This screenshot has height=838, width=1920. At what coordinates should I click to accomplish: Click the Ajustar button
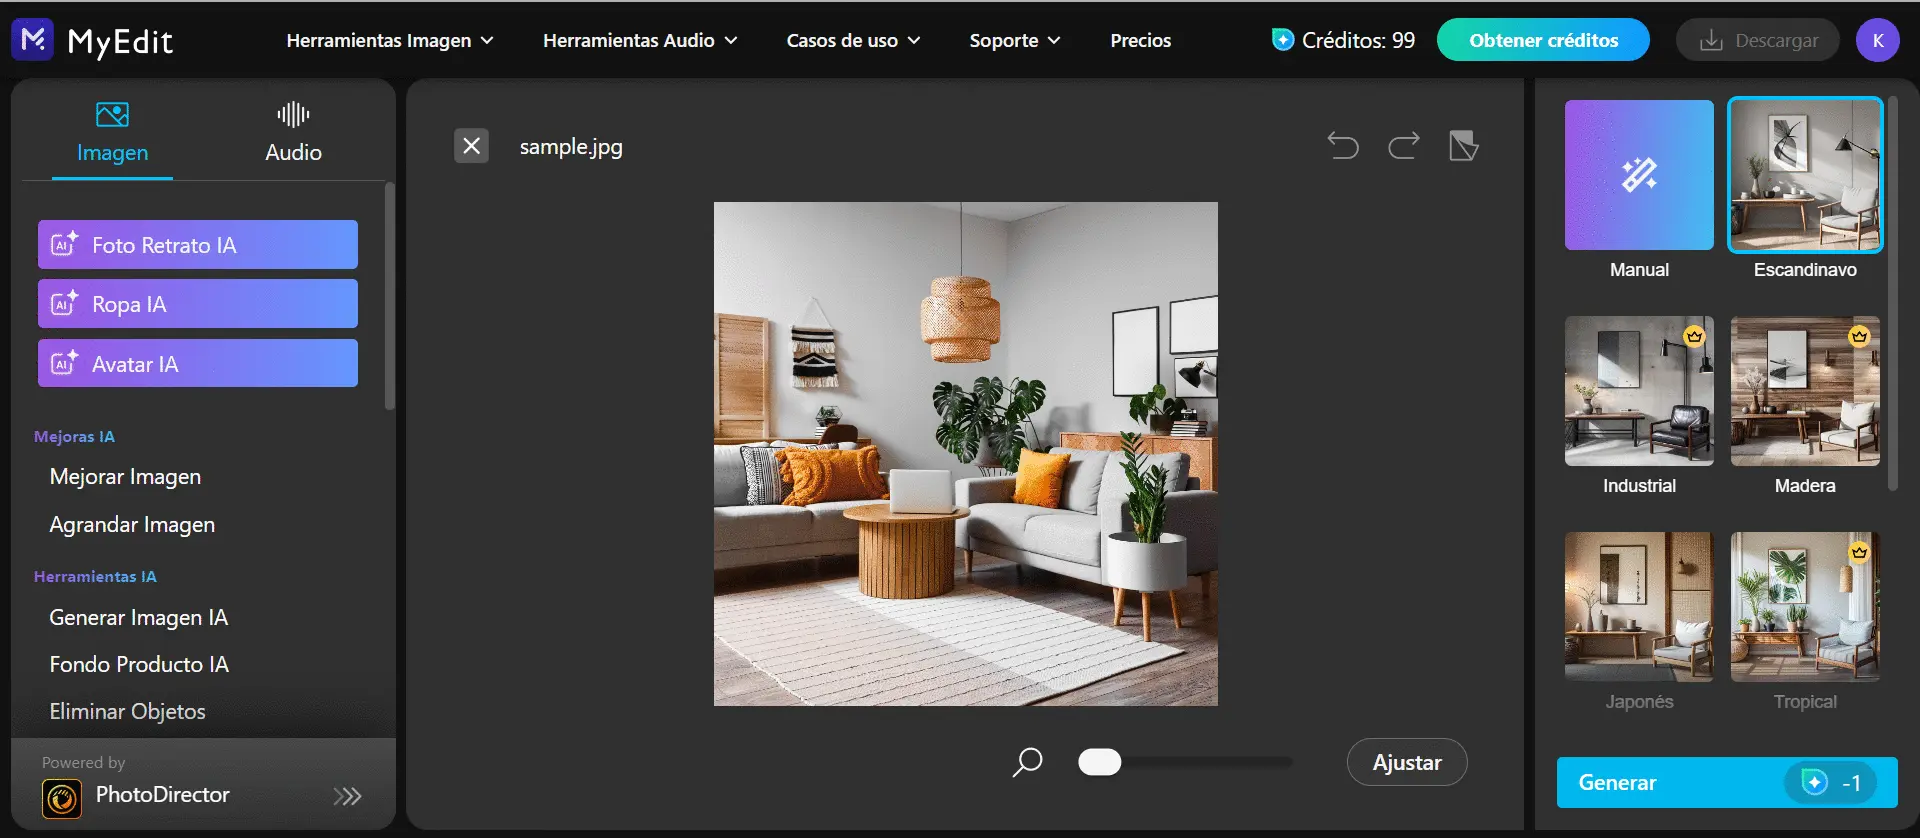1407,762
